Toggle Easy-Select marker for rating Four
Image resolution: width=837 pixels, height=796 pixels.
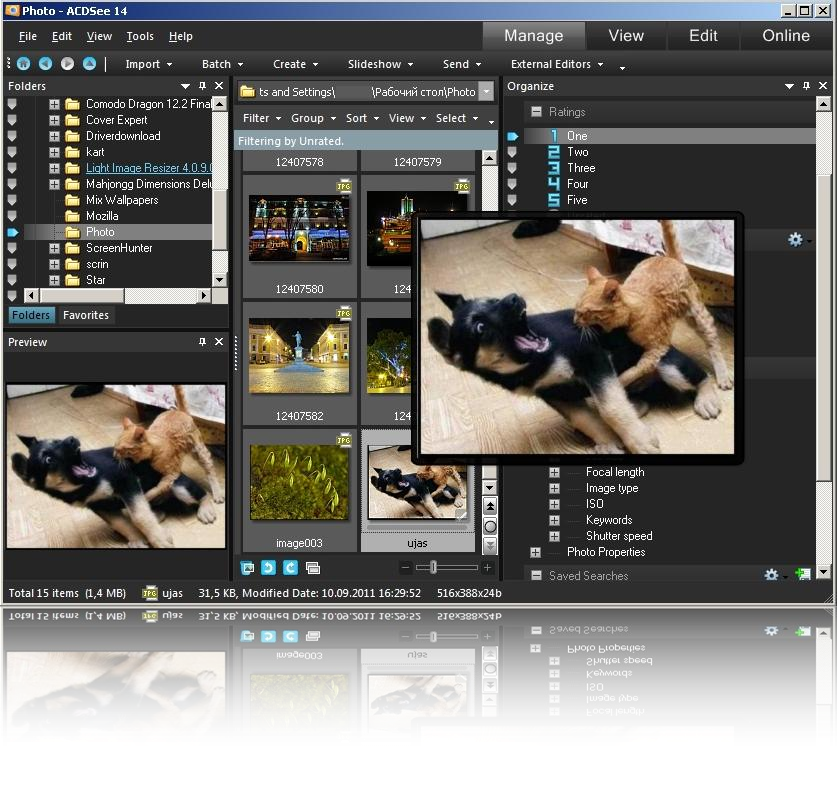tap(512, 184)
